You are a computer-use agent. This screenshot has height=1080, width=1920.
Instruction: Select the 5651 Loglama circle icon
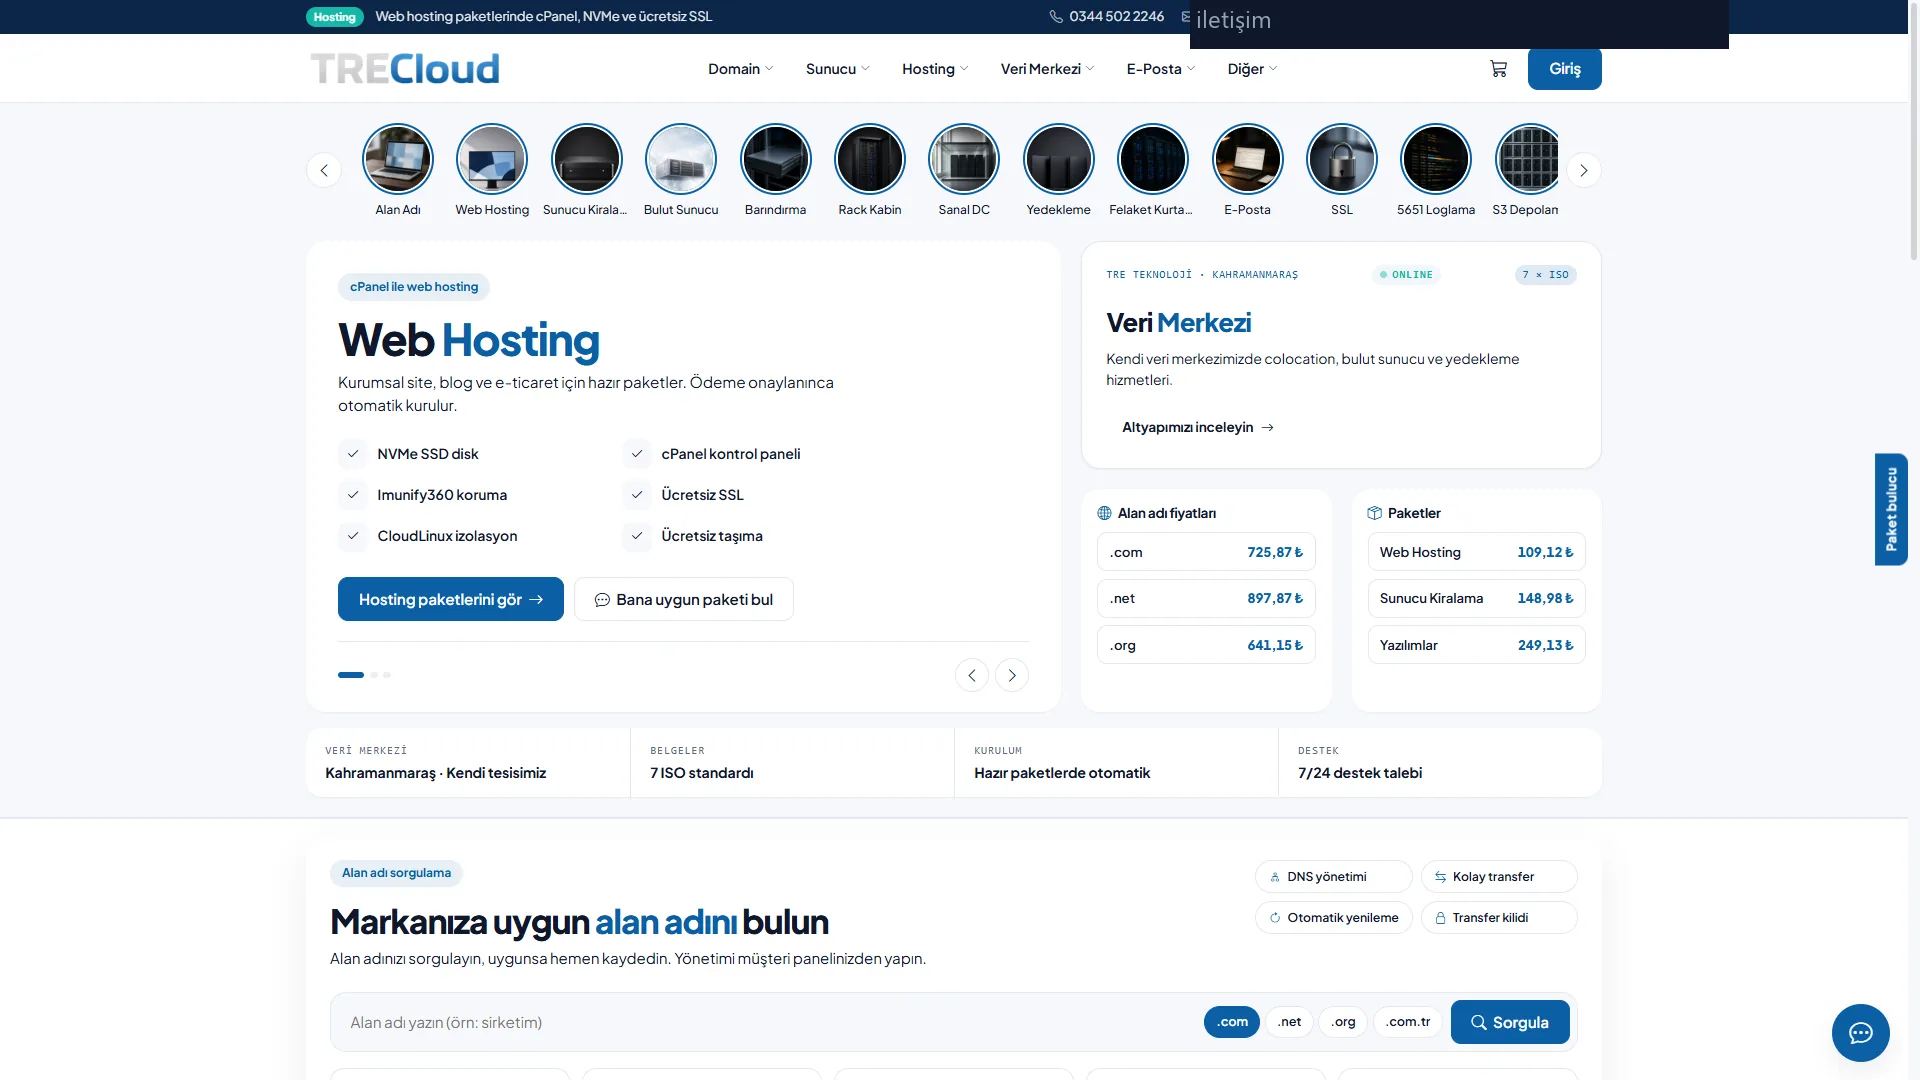coord(1436,159)
